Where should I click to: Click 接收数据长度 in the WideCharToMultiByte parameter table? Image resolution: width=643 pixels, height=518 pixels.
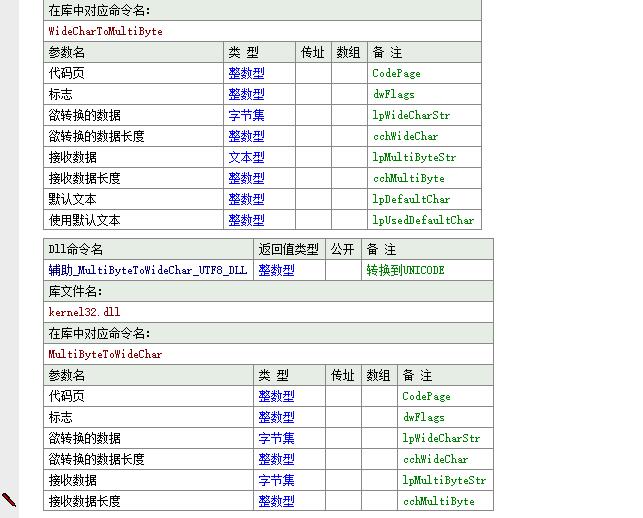[x=84, y=178]
